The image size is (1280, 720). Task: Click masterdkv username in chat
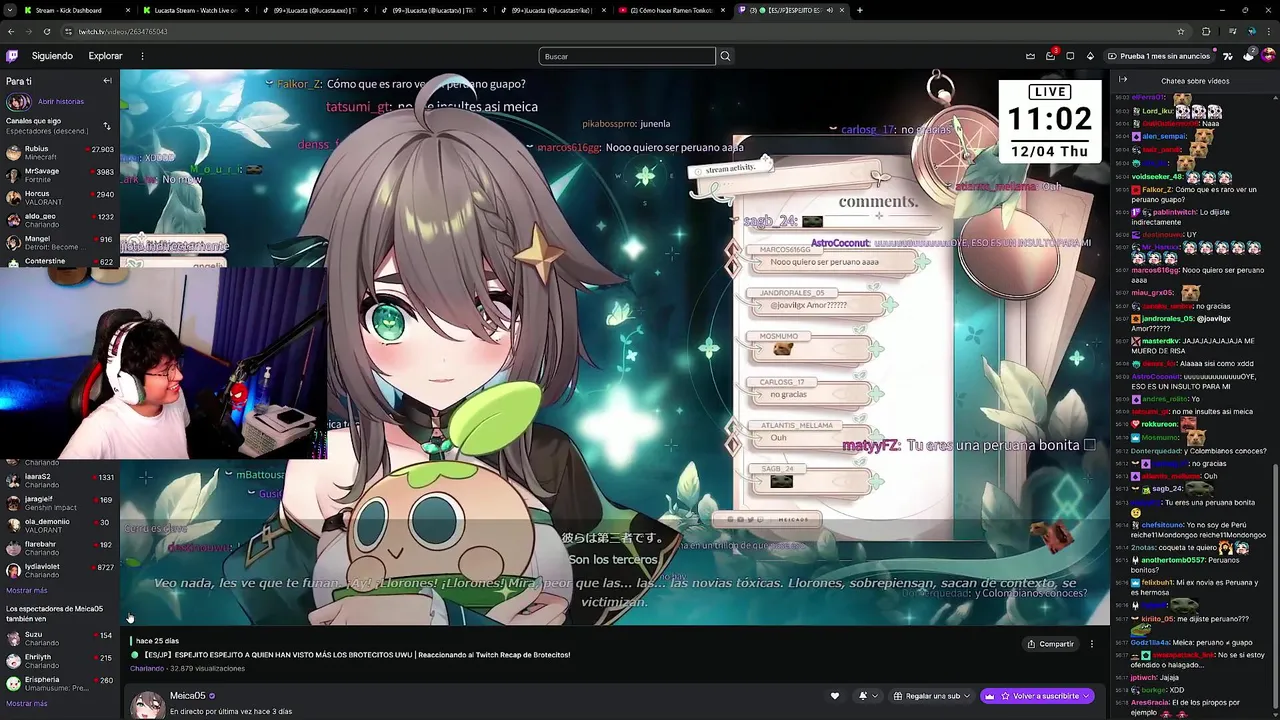click(x=1162, y=341)
